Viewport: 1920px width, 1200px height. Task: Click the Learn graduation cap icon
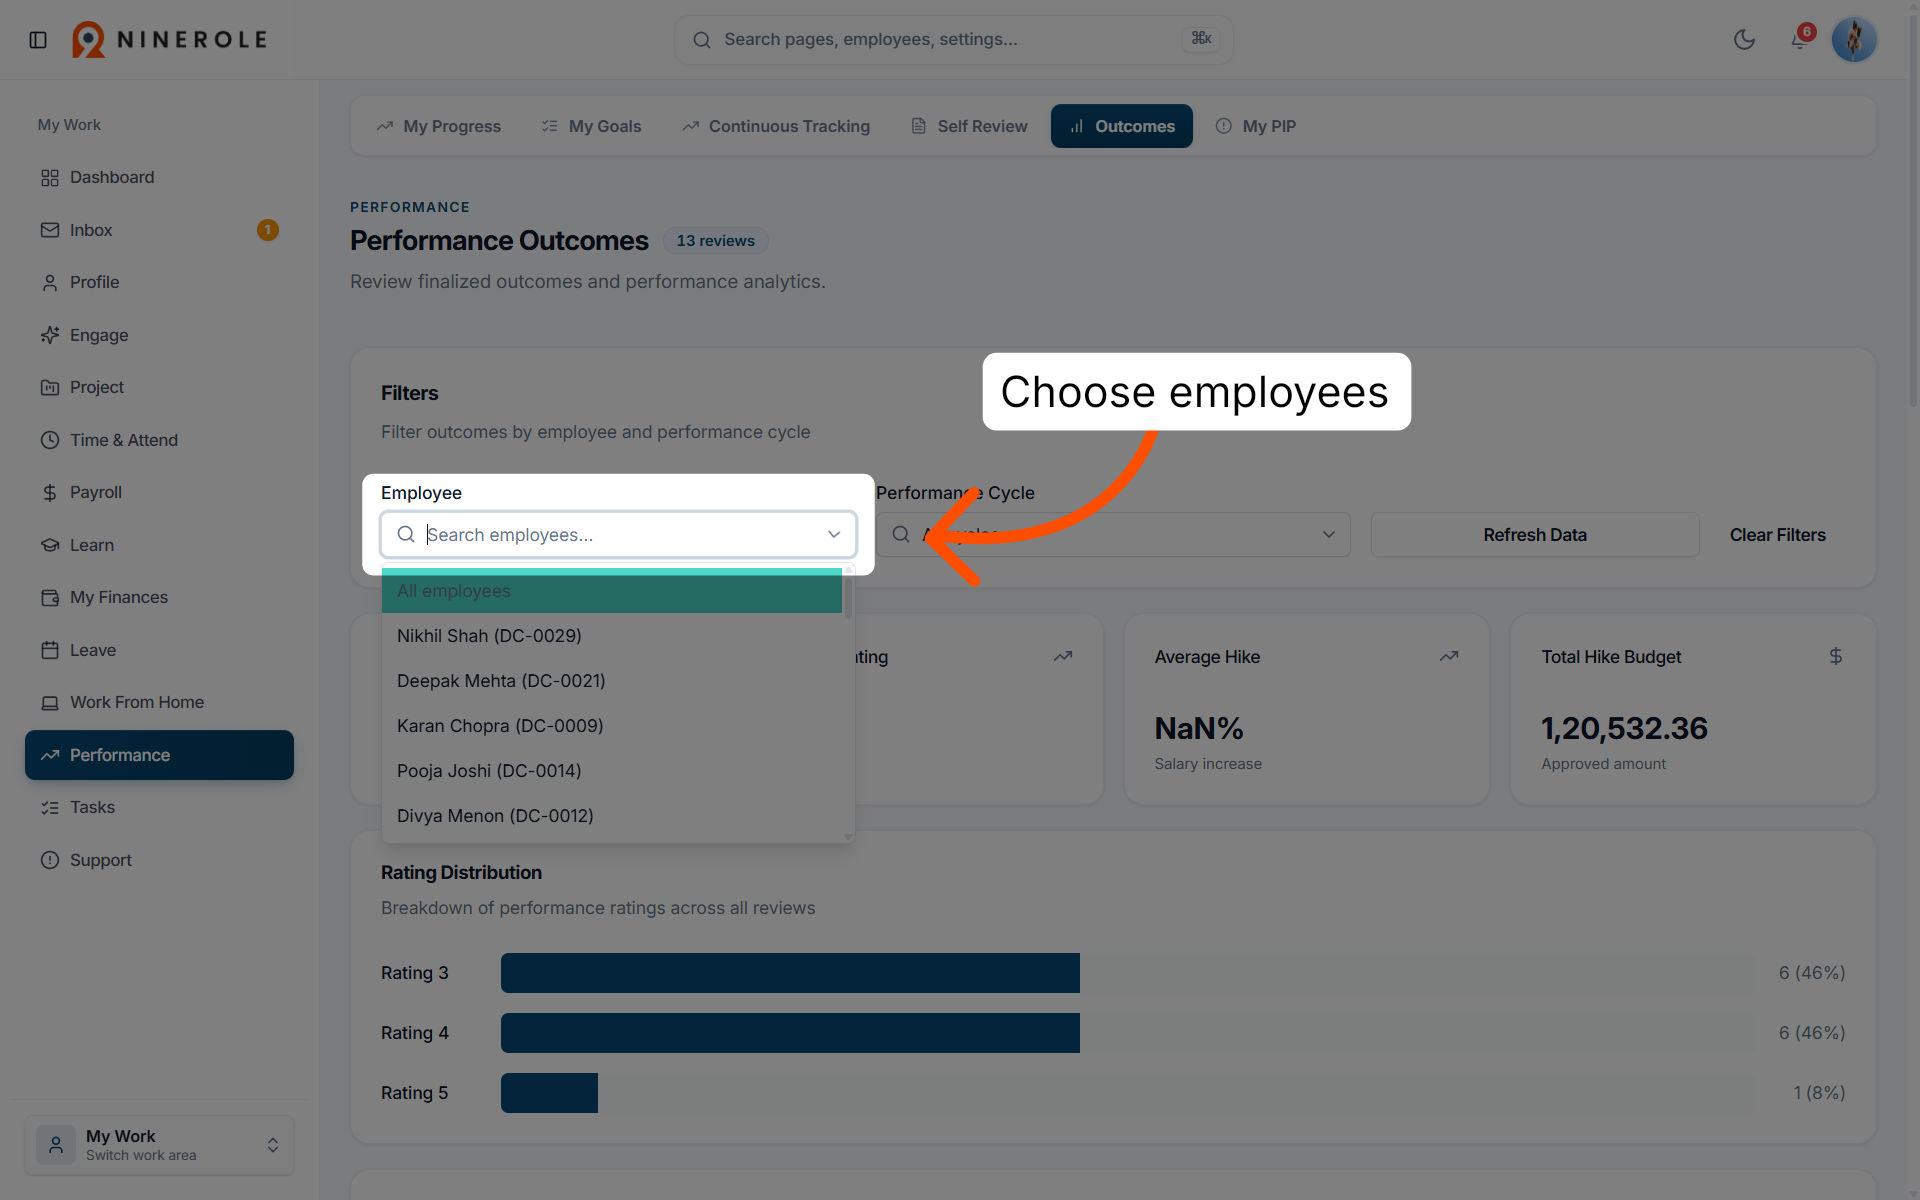tap(50, 545)
